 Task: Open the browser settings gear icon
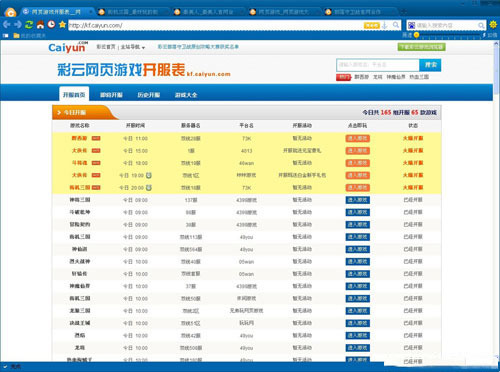tap(493, 25)
